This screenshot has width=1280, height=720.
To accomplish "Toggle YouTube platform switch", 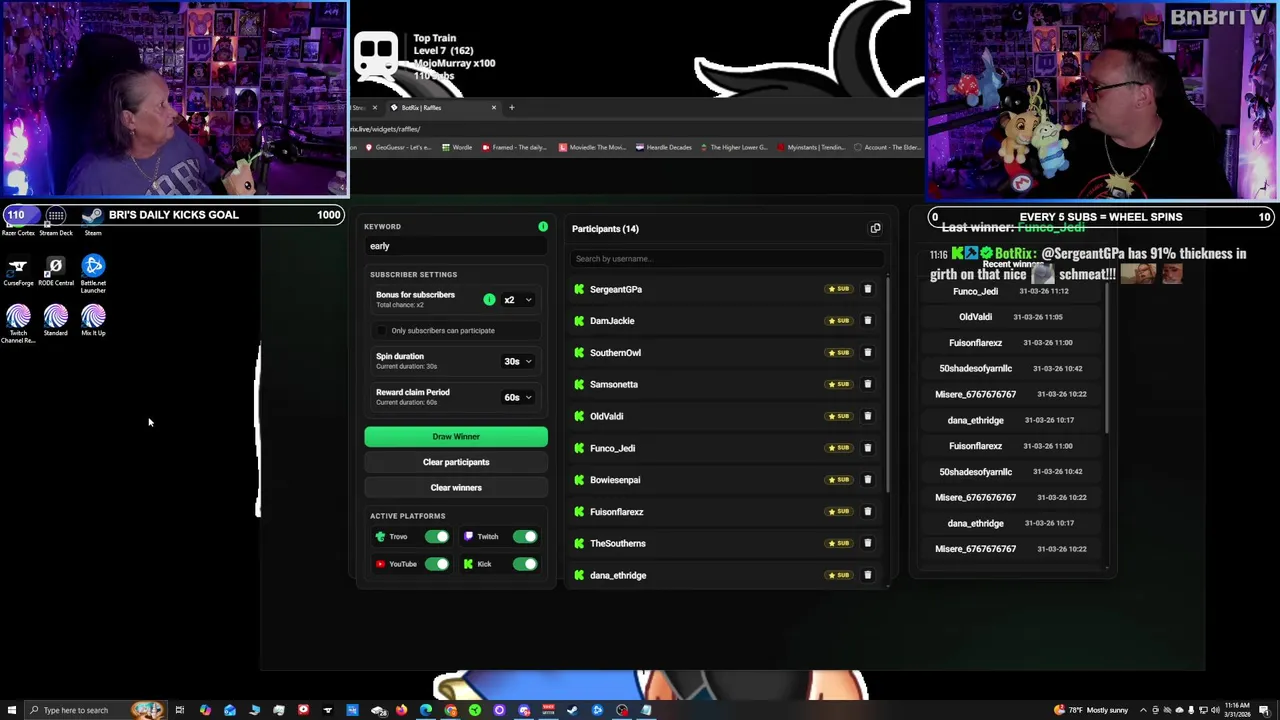I will (x=437, y=564).
